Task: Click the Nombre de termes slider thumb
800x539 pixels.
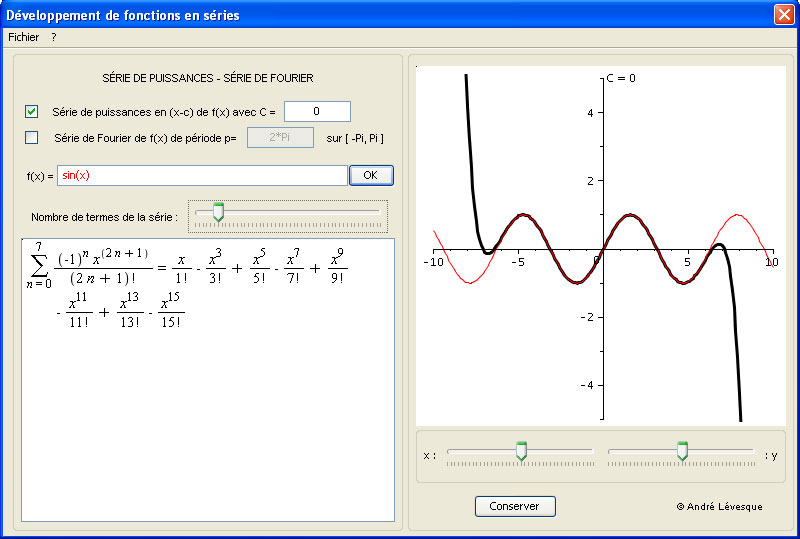Action: [218, 212]
